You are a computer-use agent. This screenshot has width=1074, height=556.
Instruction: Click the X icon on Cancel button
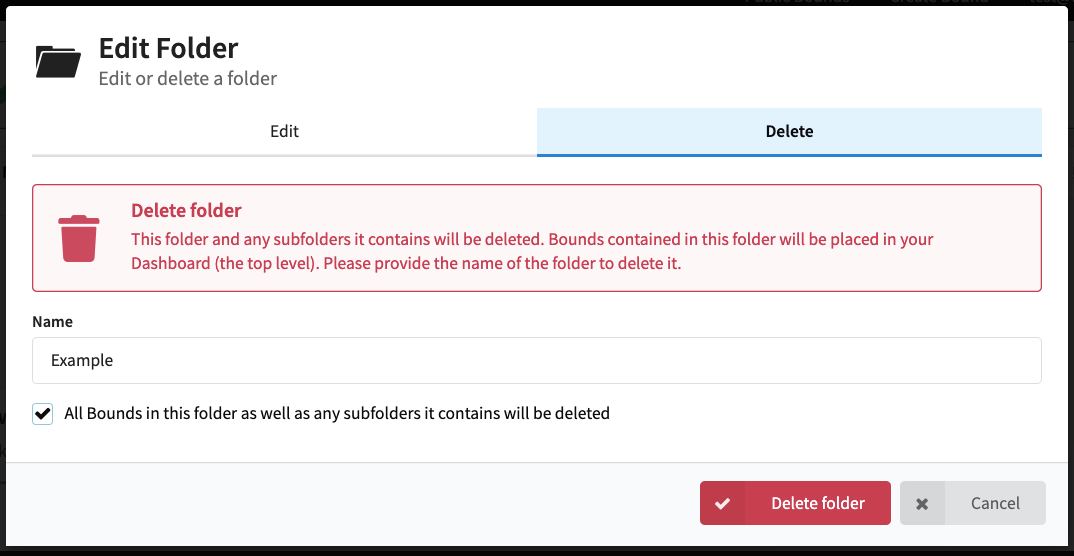point(922,504)
